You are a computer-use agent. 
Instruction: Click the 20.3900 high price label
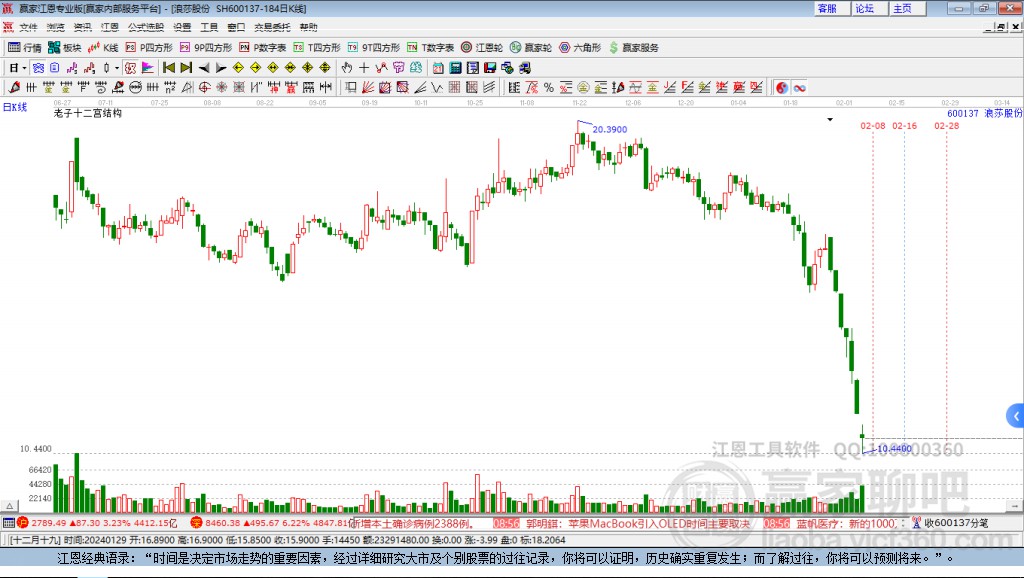pyautogui.click(x=609, y=129)
